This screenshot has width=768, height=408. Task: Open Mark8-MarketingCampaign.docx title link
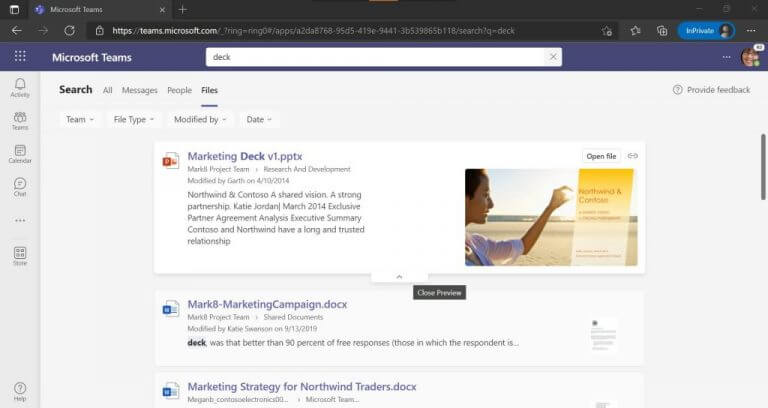coord(267,304)
